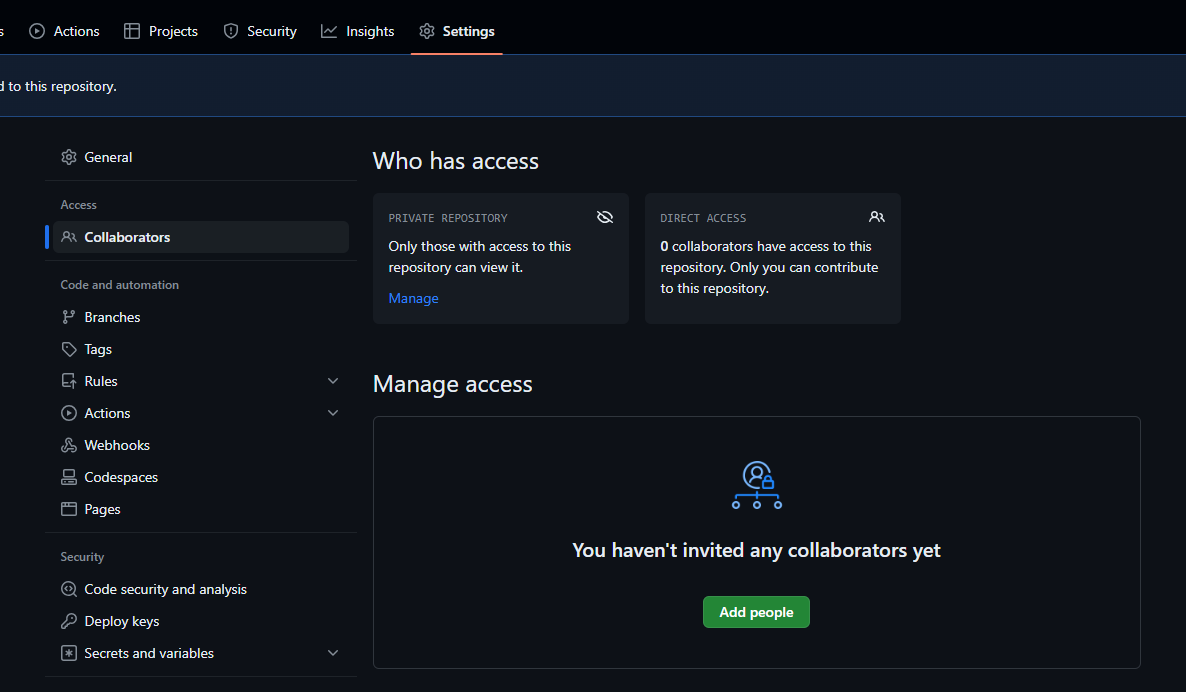Click '0 collaborators have access' description text
1186x692 pixels.
[769, 267]
